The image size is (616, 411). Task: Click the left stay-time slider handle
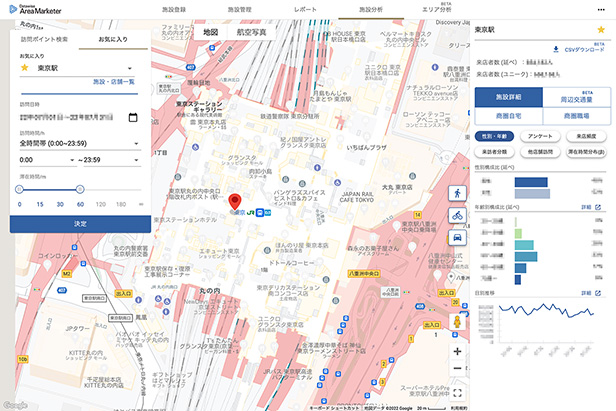coord(19,189)
